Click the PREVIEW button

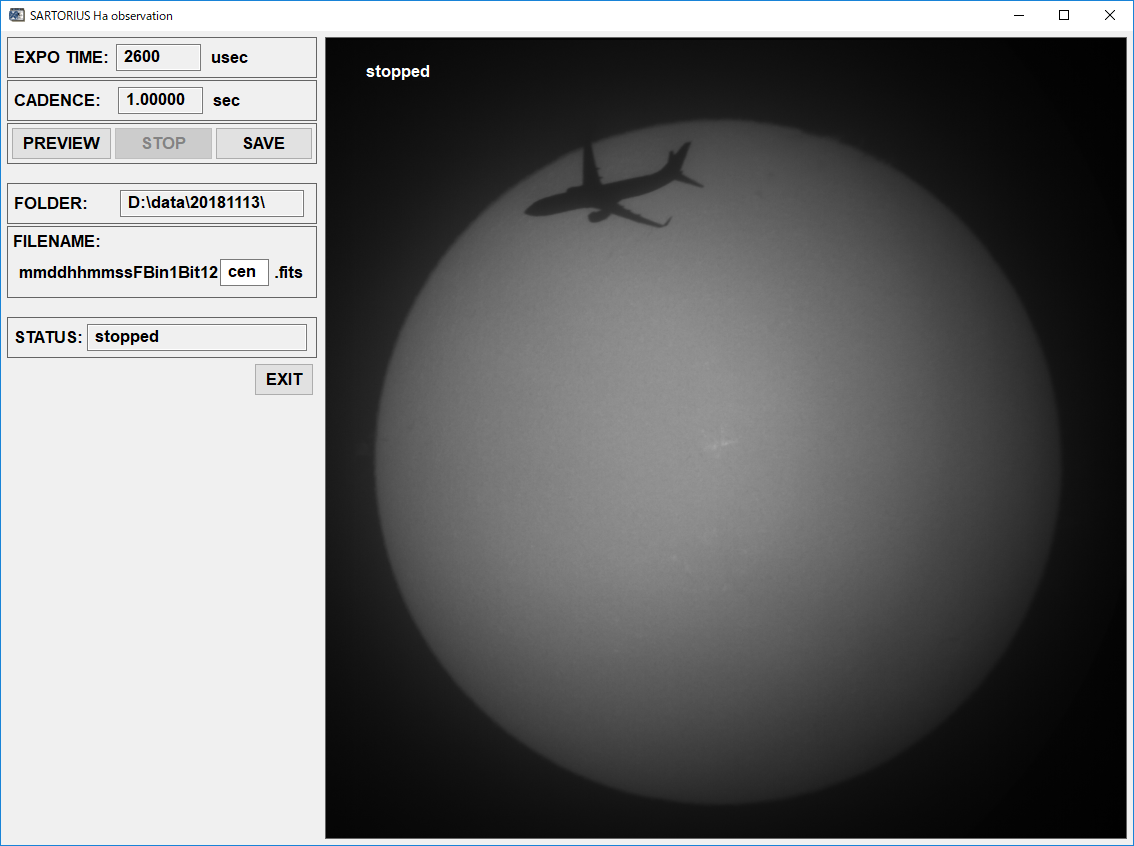[61, 143]
